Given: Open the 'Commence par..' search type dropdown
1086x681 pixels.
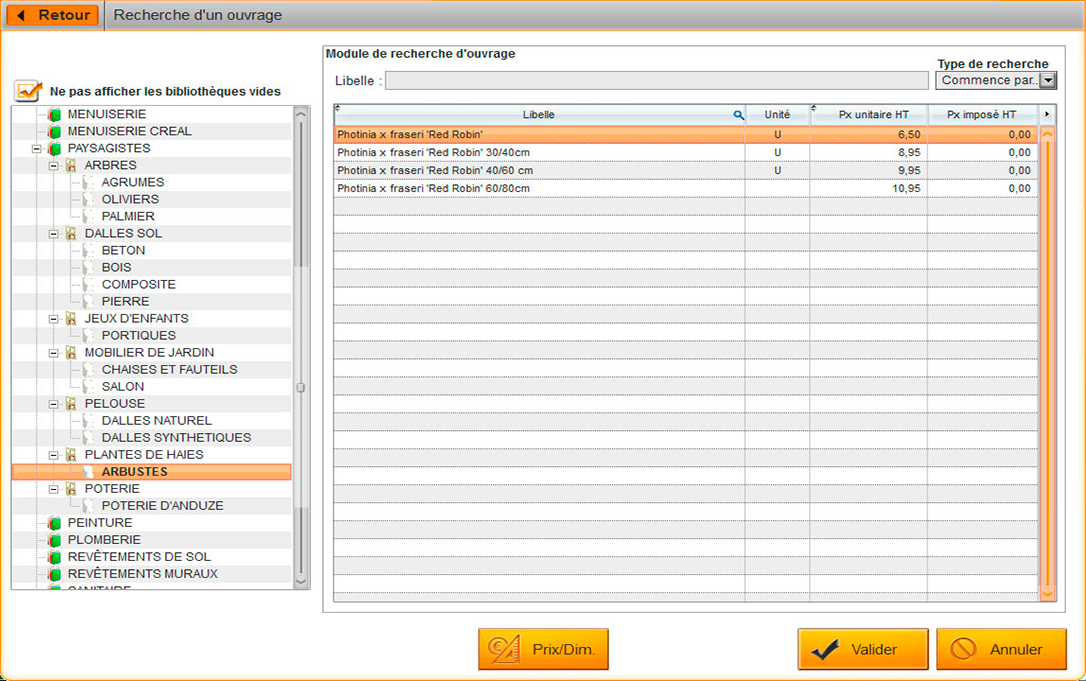Looking at the screenshot, I should pos(1046,80).
